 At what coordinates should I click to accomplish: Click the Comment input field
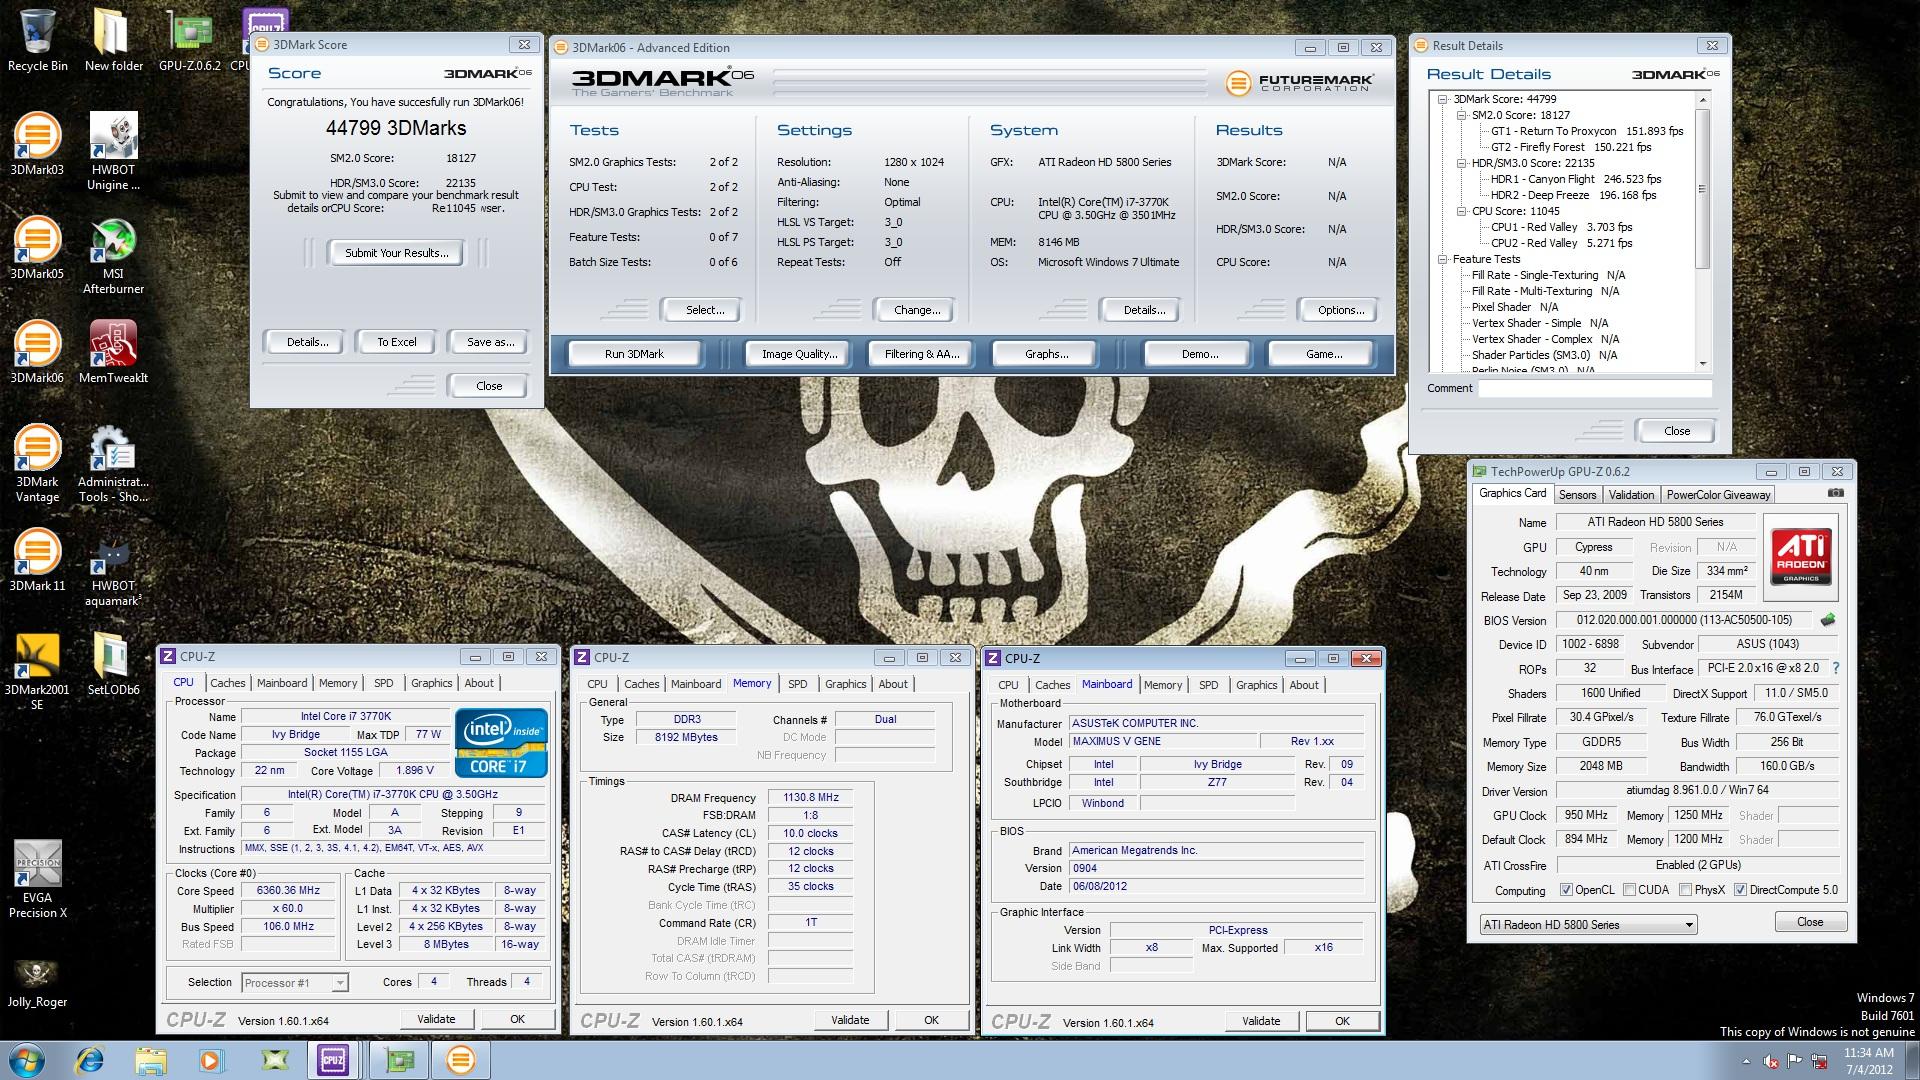[x=1595, y=388]
